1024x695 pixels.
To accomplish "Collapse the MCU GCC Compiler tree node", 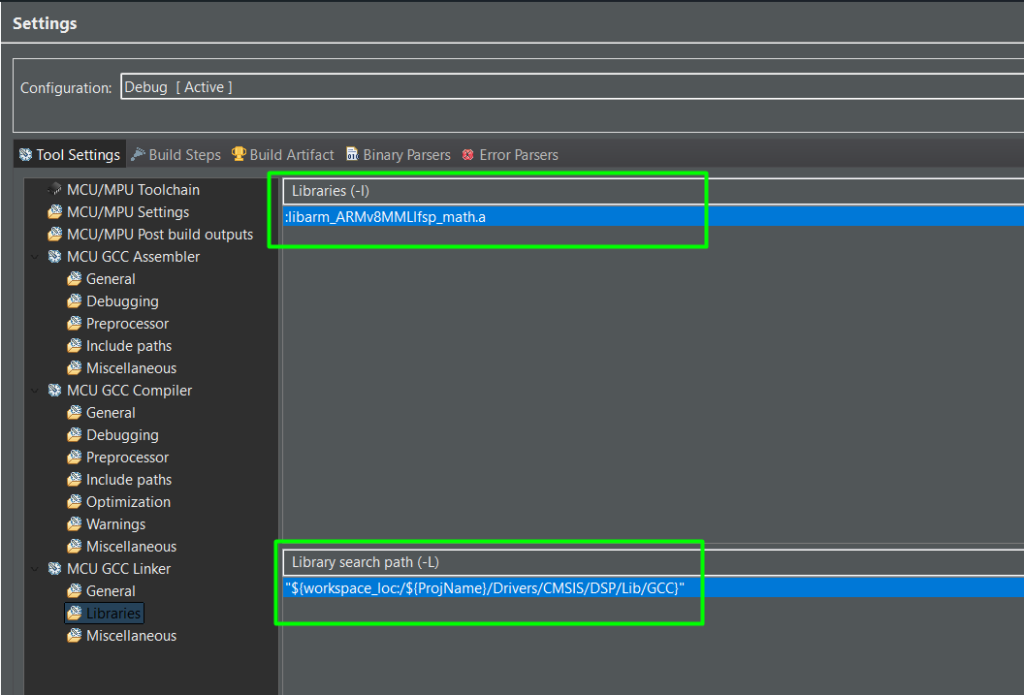I will point(36,391).
